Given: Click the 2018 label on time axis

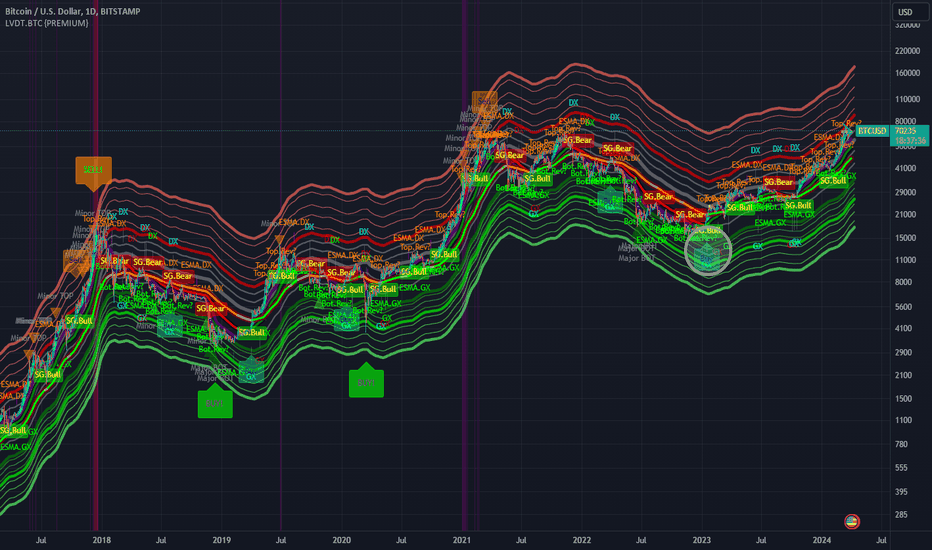Looking at the screenshot, I should [x=102, y=540].
